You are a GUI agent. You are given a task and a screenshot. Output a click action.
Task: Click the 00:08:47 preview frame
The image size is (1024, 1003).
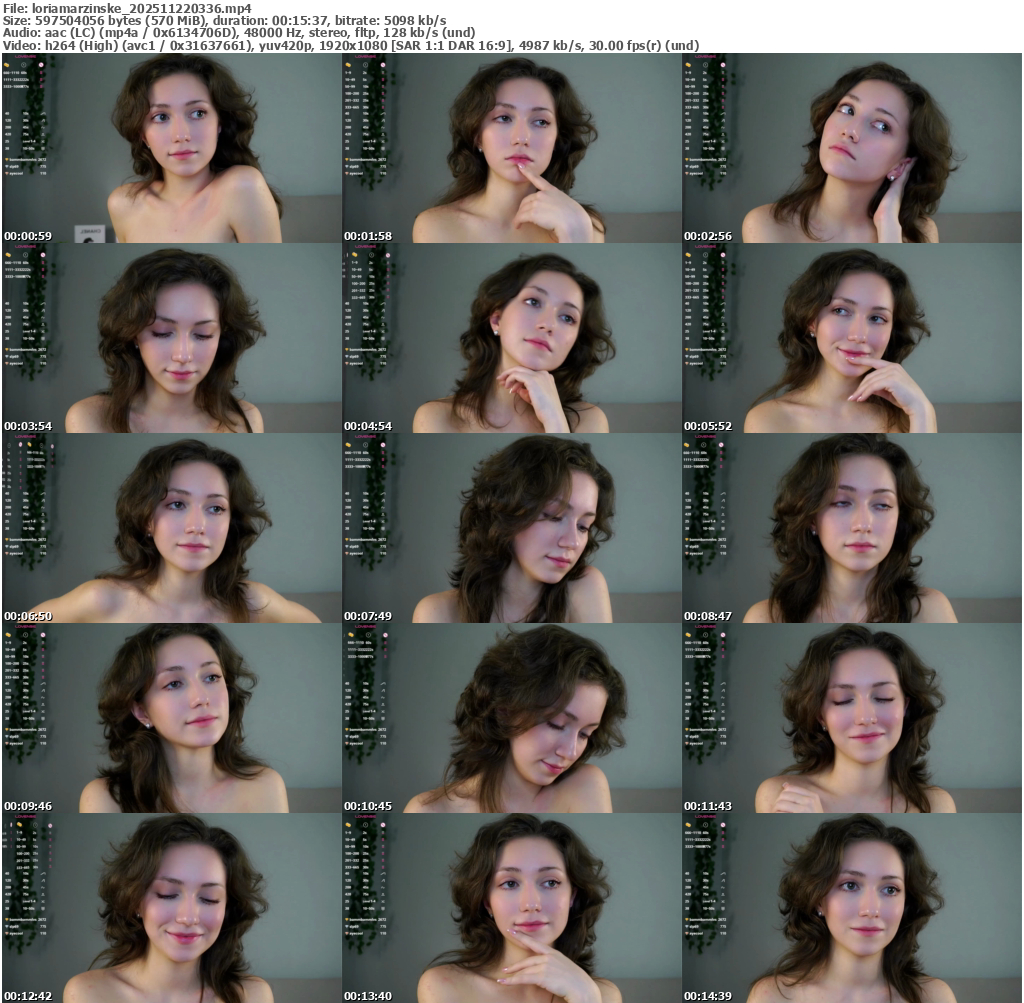click(x=852, y=528)
